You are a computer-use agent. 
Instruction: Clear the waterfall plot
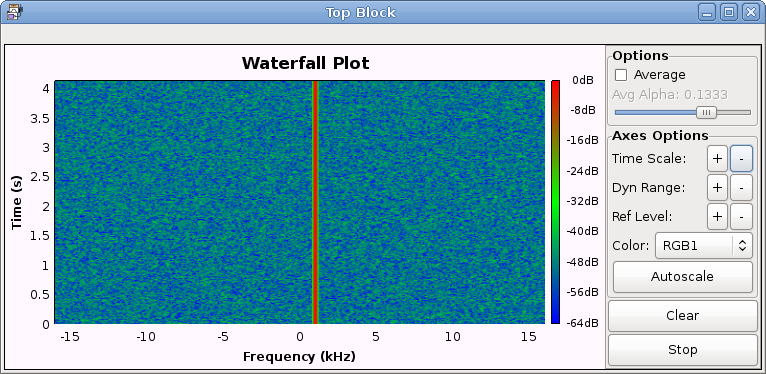pyautogui.click(x=682, y=315)
